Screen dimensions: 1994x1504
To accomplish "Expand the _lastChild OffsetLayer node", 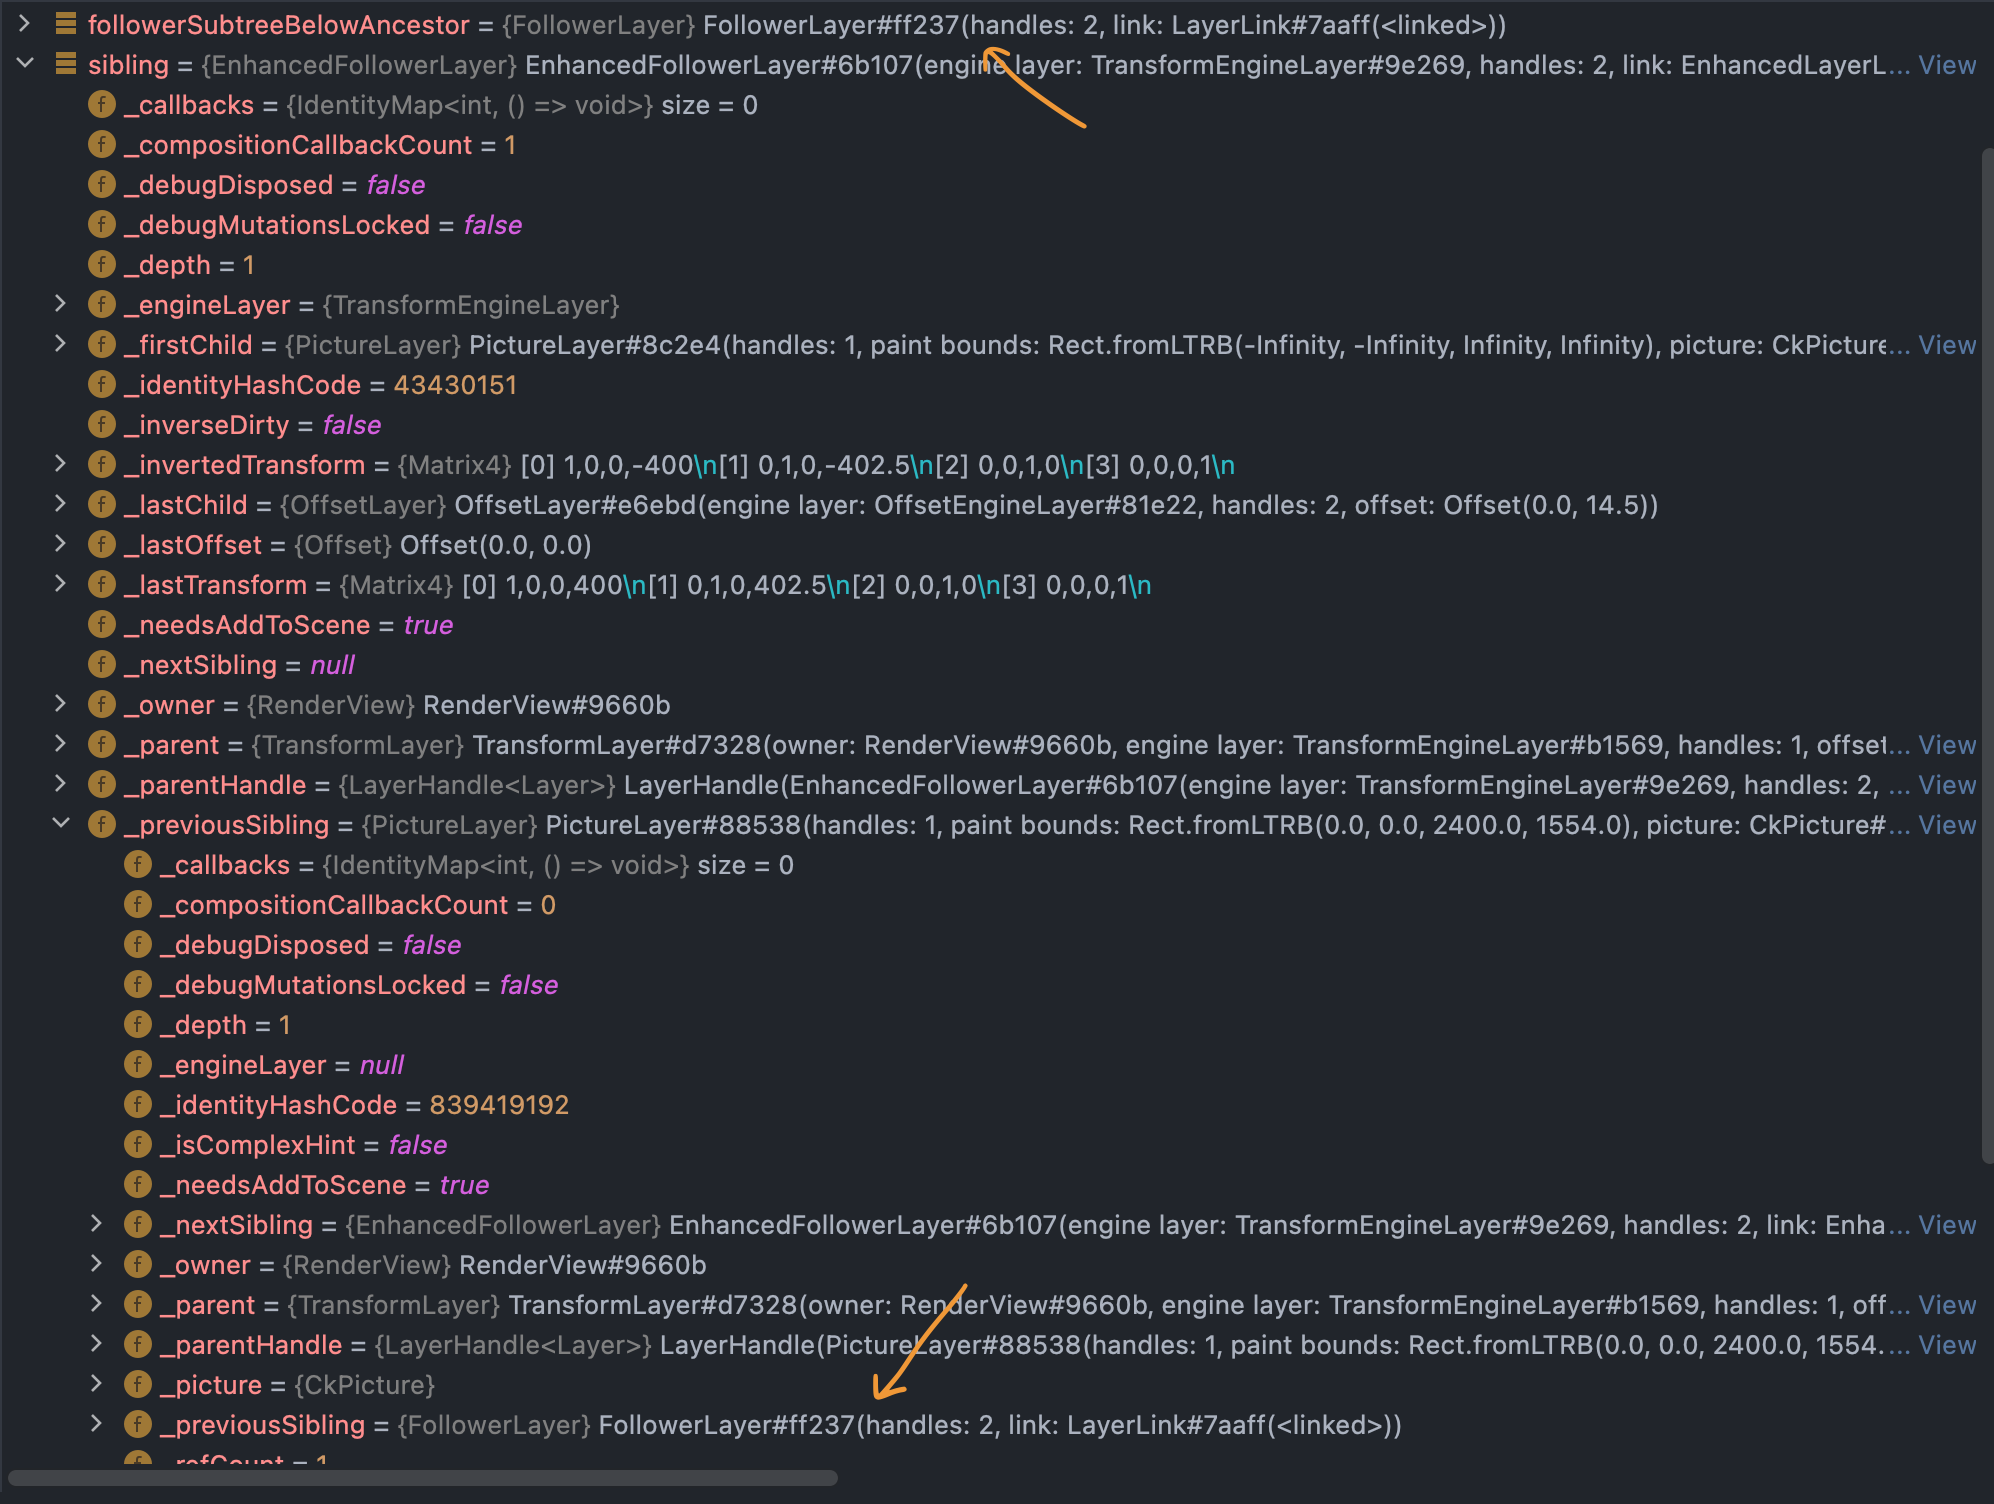I will (62, 504).
